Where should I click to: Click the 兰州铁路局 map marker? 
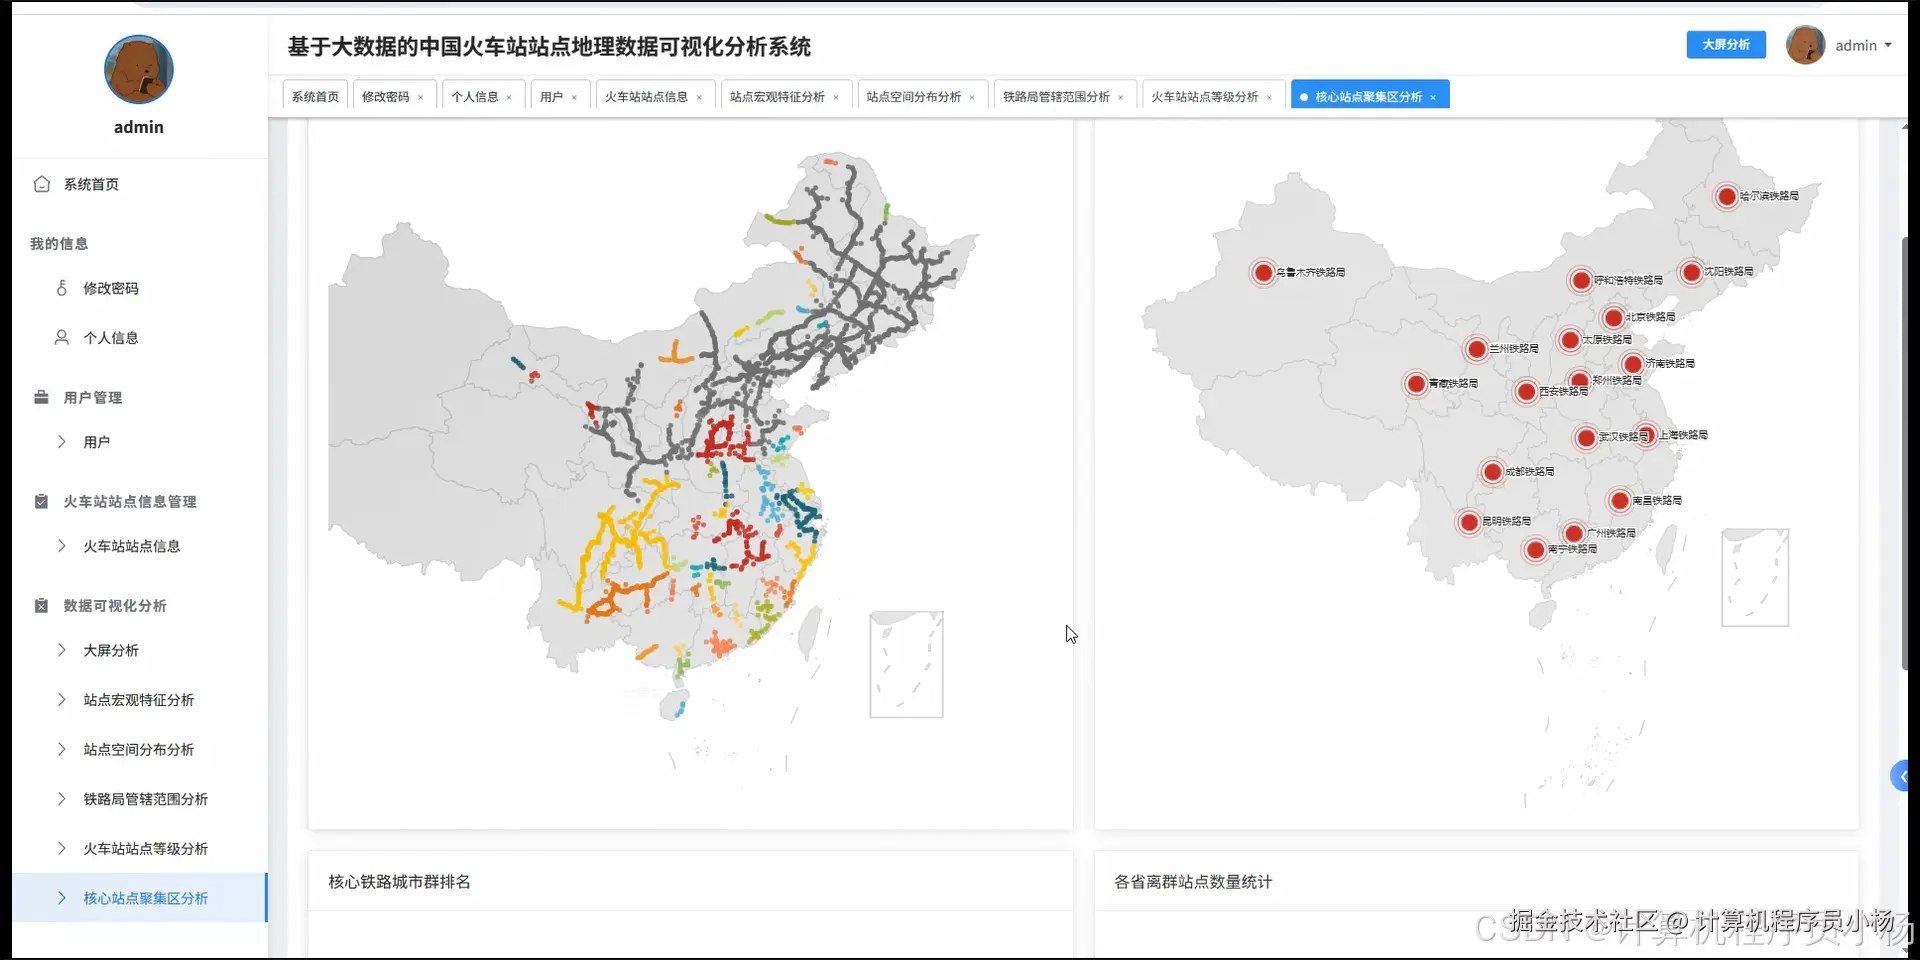pyautogui.click(x=1476, y=349)
